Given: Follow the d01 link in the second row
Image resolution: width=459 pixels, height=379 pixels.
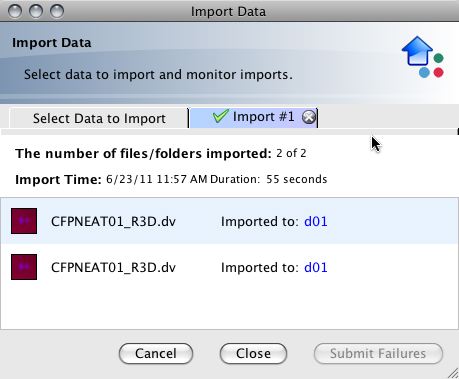Looking at the screenshot, I should point(316,267).
